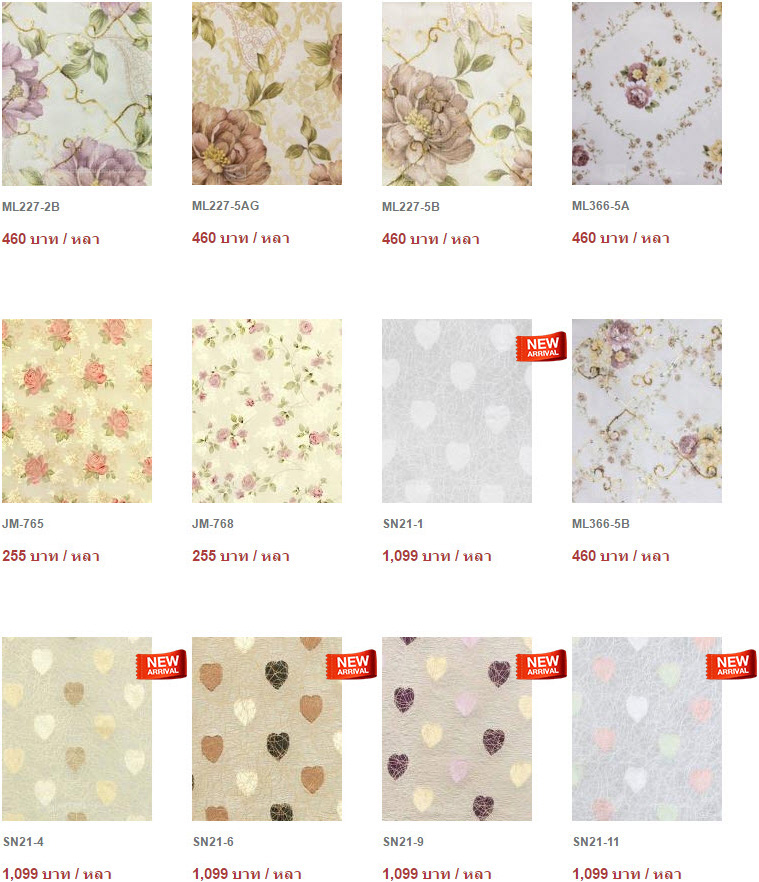
Task: Open the ML227-5AG floral fabric image
Action: pyautogui.click(x=267, y=93)
